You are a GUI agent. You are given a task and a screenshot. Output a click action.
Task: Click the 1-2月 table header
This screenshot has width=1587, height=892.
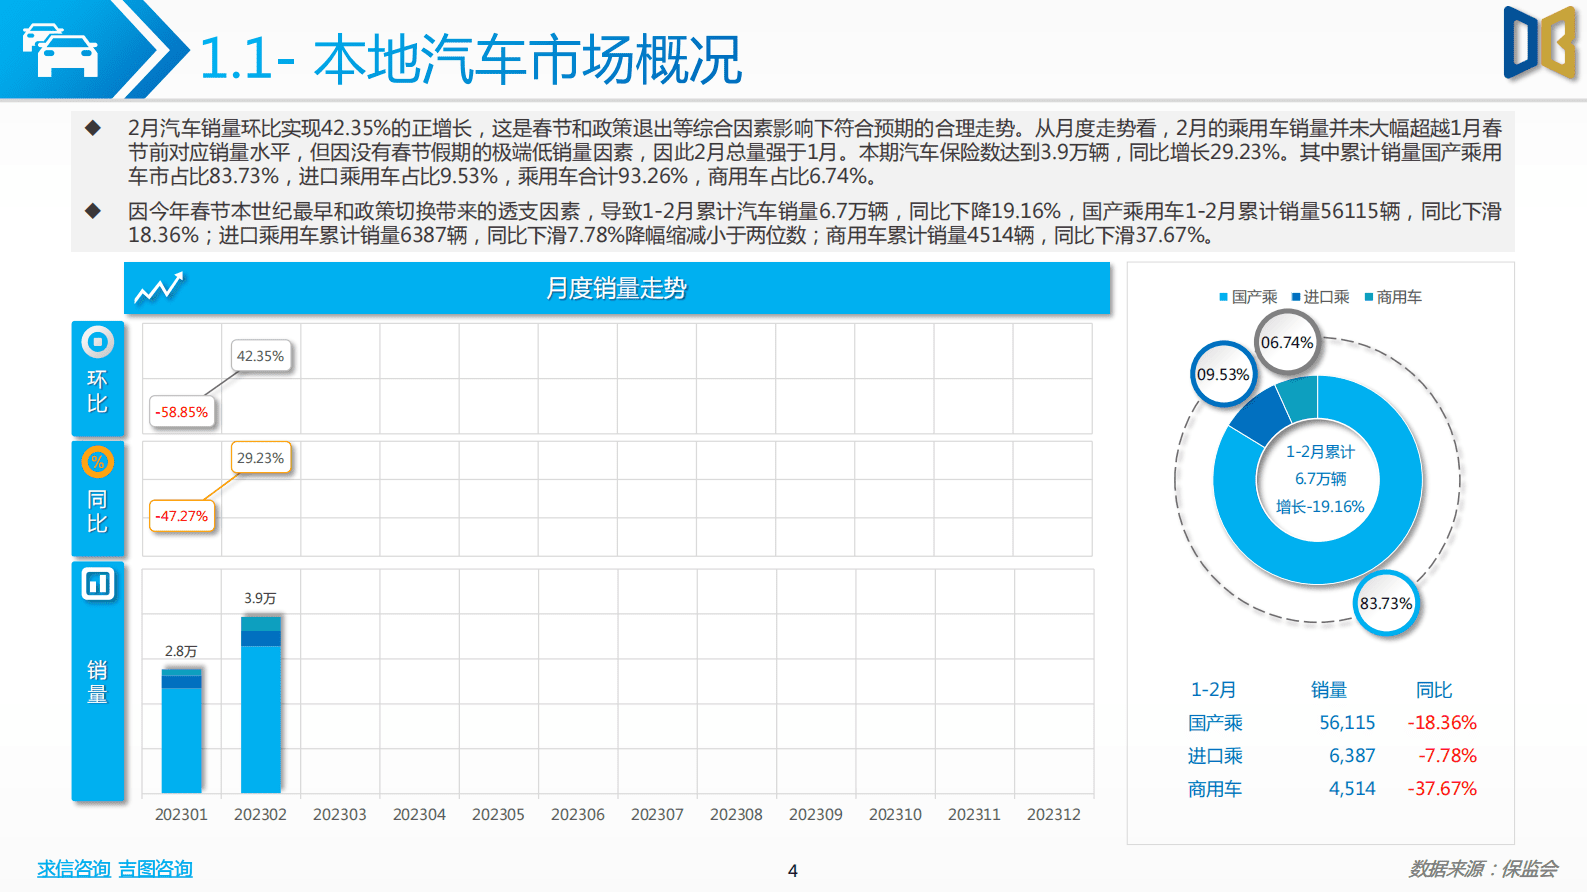pyautogui.click(x=1213, y=690)
